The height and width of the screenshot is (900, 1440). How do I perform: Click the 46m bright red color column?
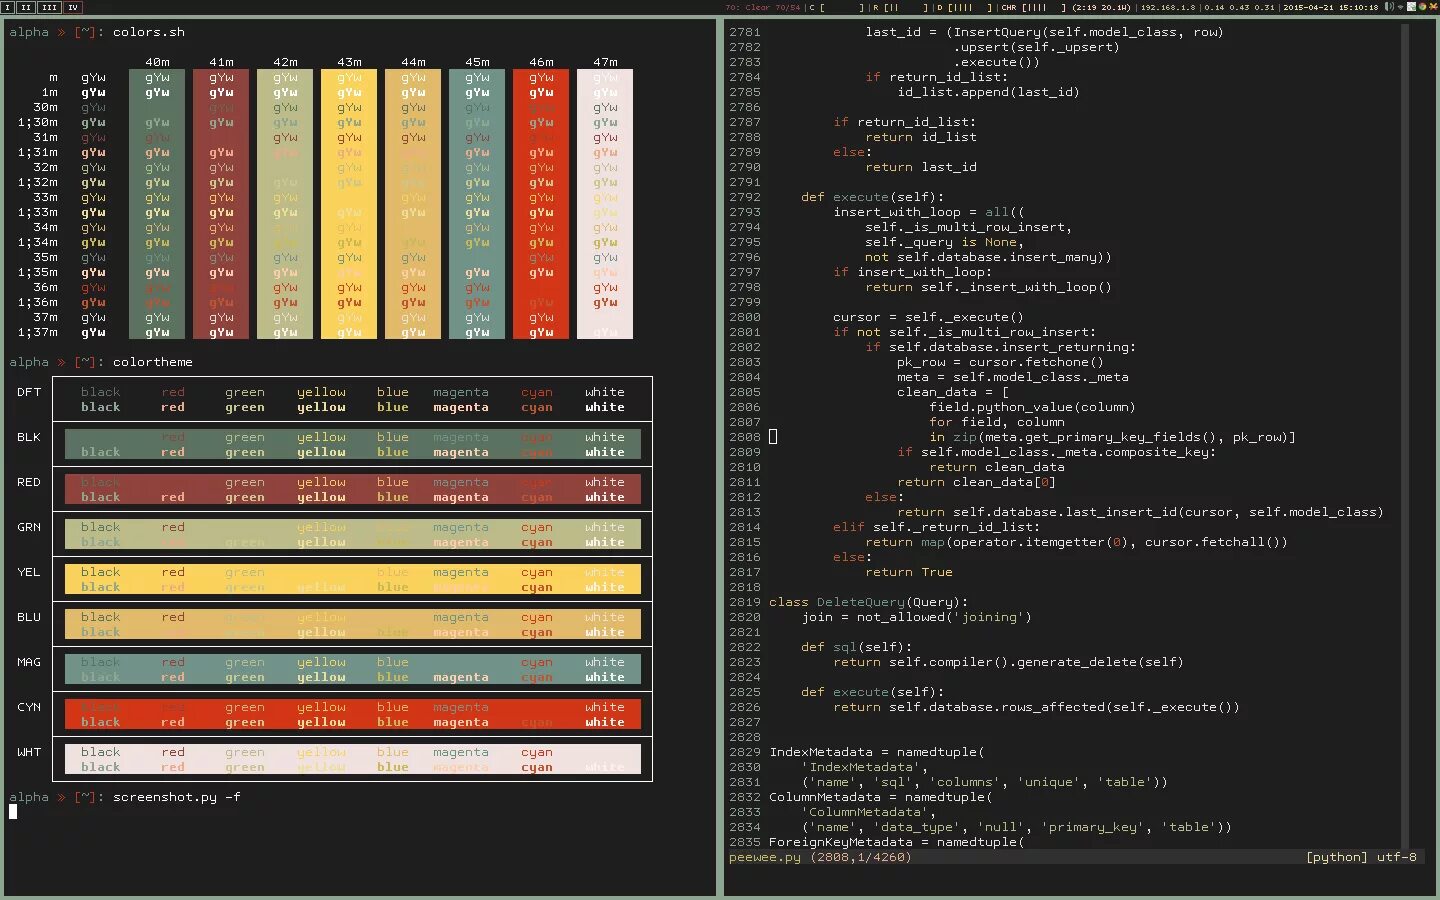[x=541, y=204]
